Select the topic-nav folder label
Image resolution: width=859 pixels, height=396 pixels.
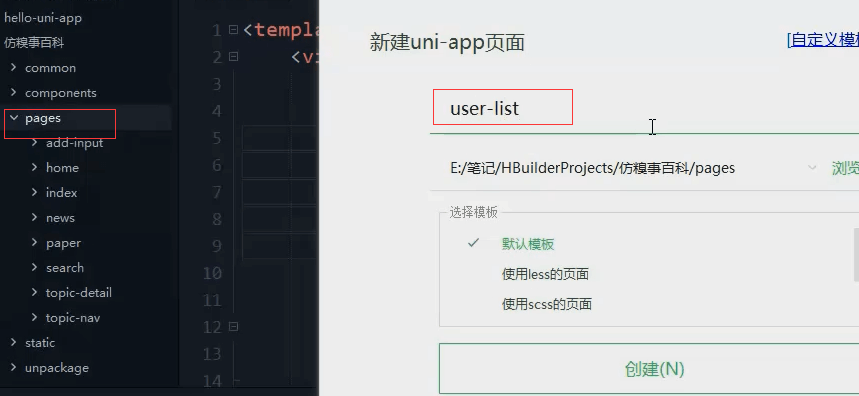point(73,318)
